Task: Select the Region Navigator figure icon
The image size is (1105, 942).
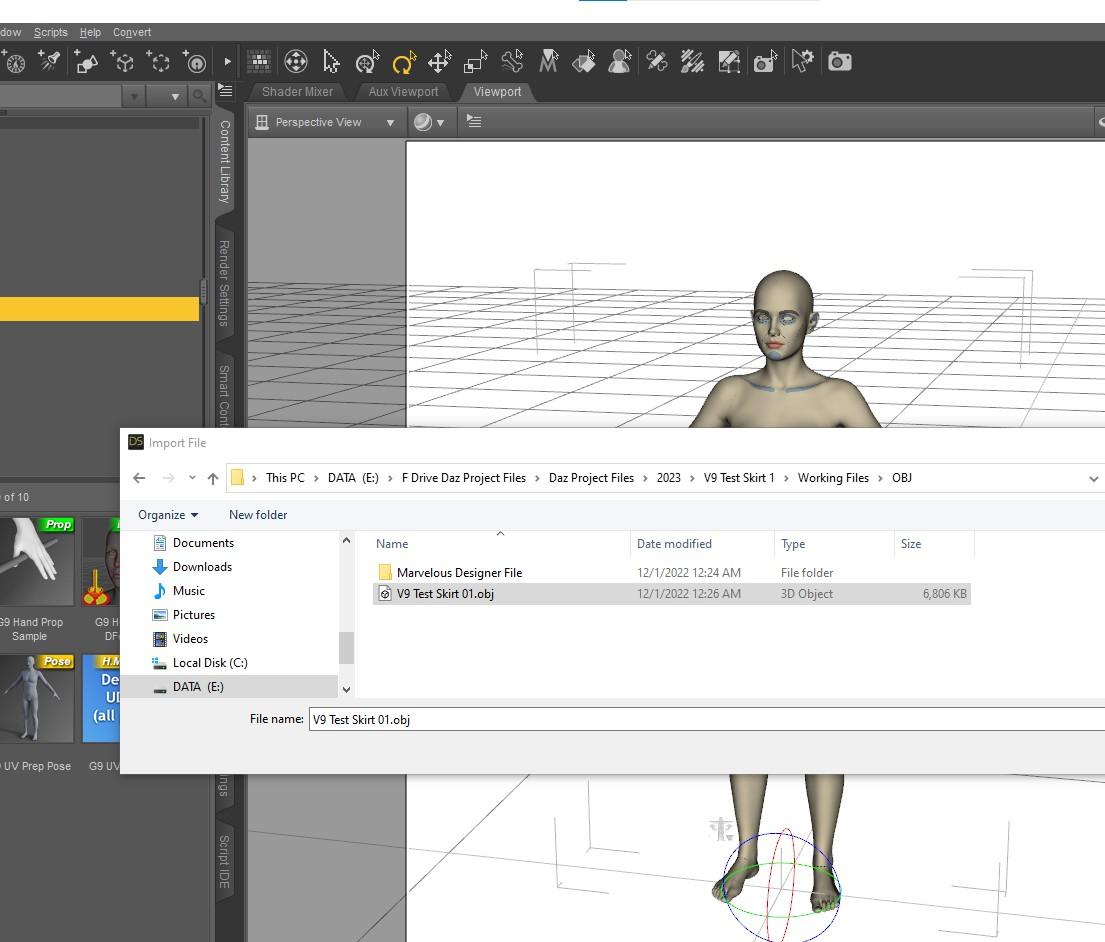Action: [620, 62]
